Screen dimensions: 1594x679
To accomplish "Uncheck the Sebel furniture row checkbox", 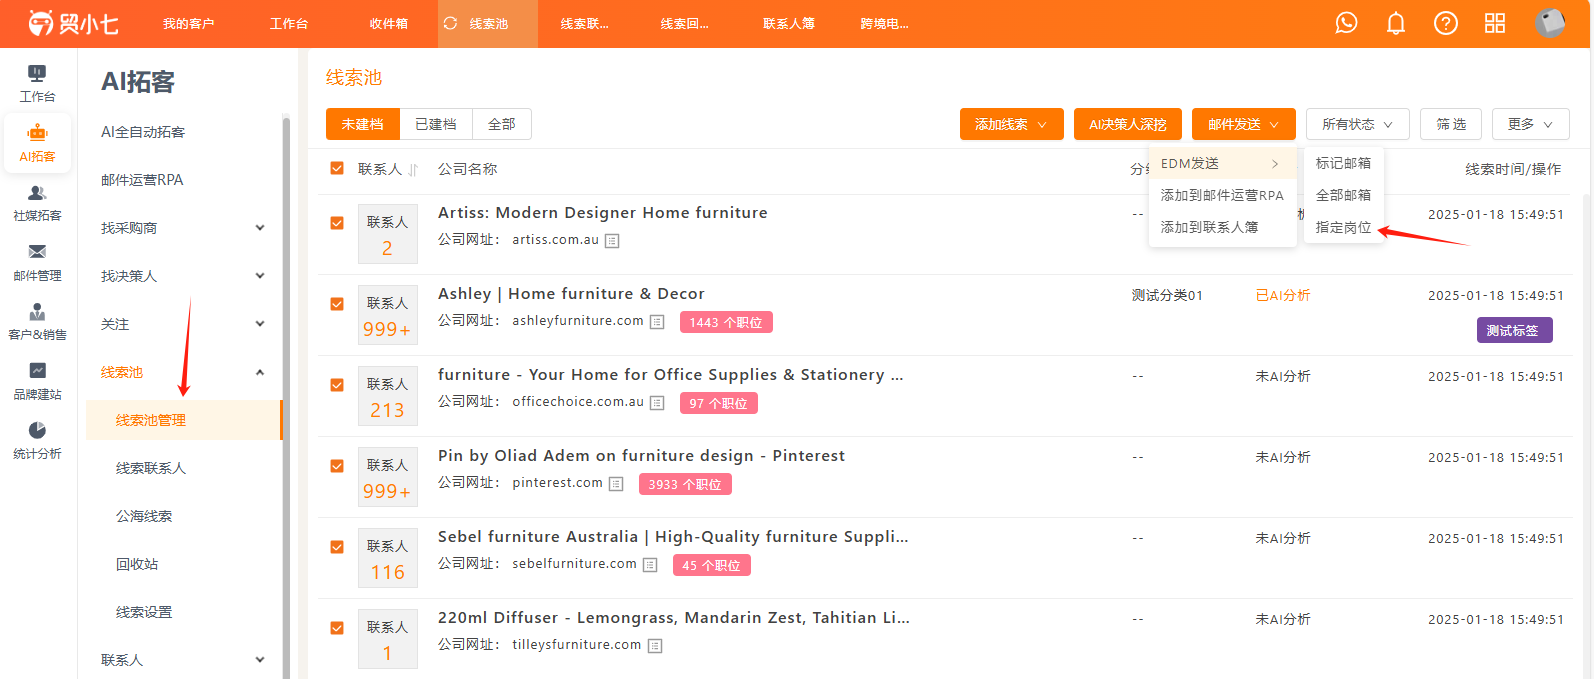I will tap(337, 547).
